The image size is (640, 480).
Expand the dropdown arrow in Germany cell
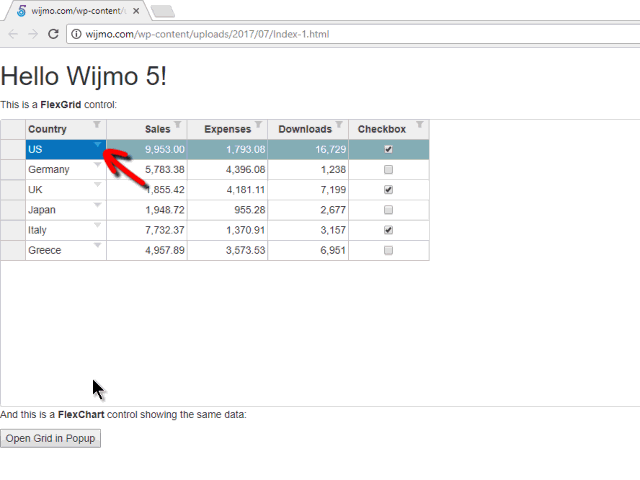pos(98,165)
